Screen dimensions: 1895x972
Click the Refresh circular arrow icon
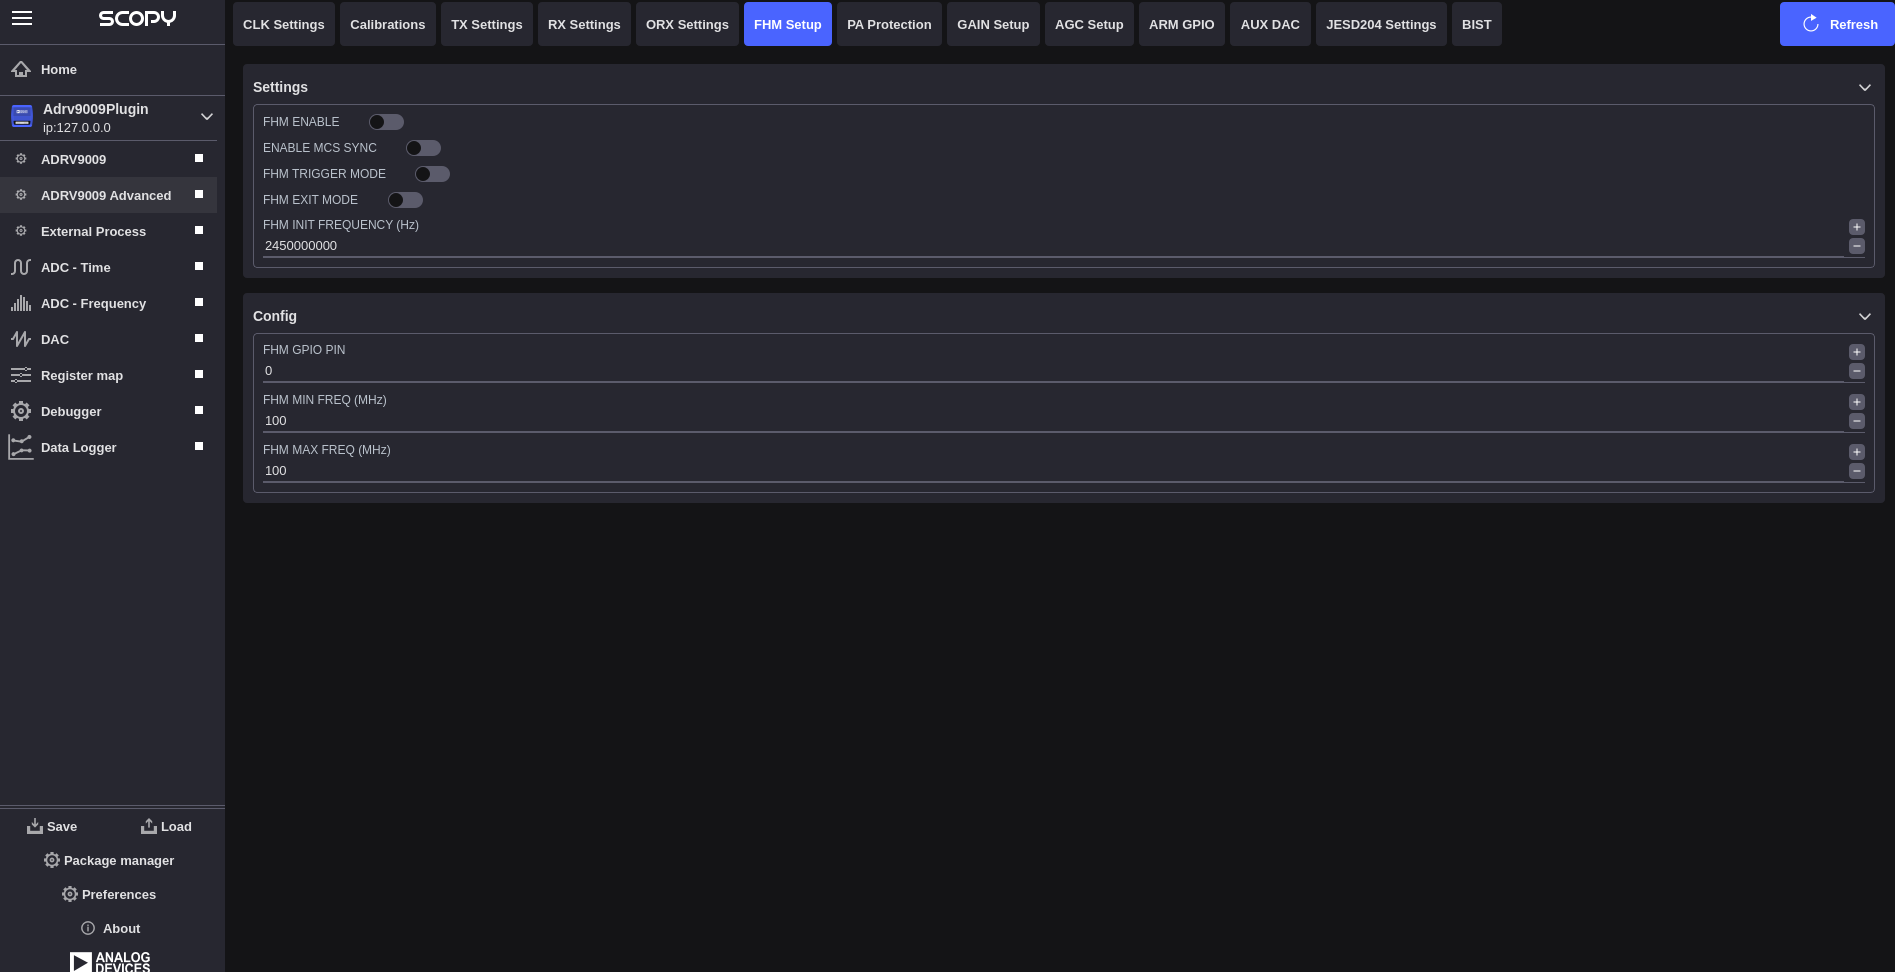pyautogui.click(x=1811, y=24)
